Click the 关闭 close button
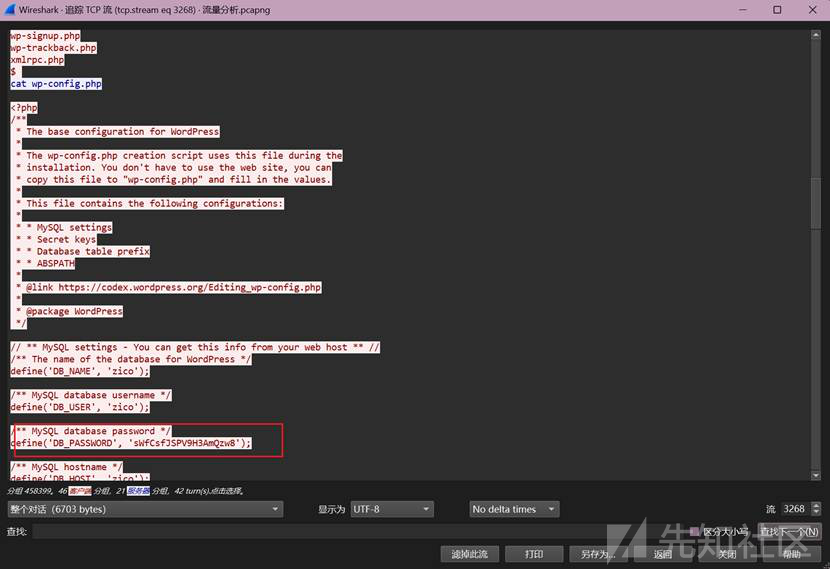 pos(727,554)
